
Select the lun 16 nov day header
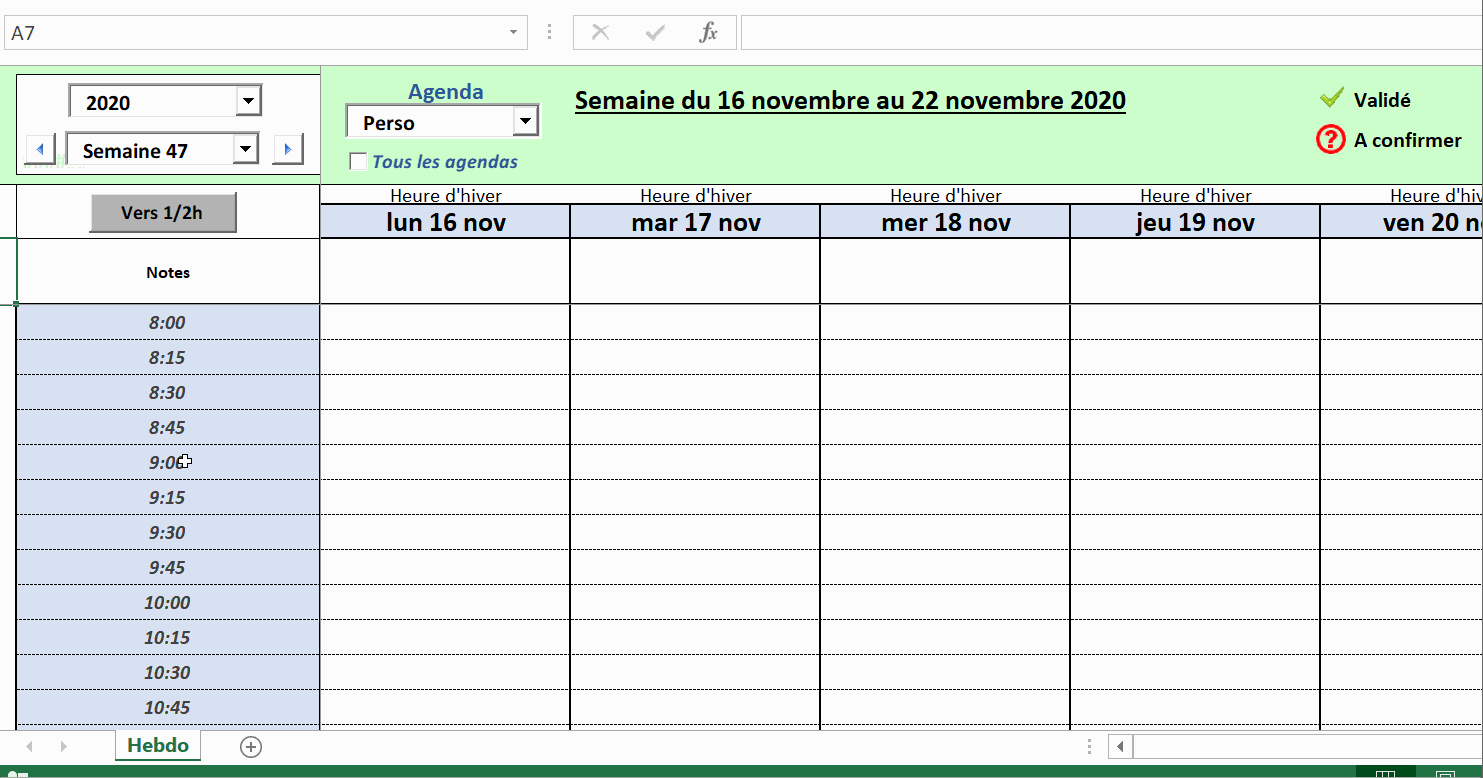pos(445,222)
